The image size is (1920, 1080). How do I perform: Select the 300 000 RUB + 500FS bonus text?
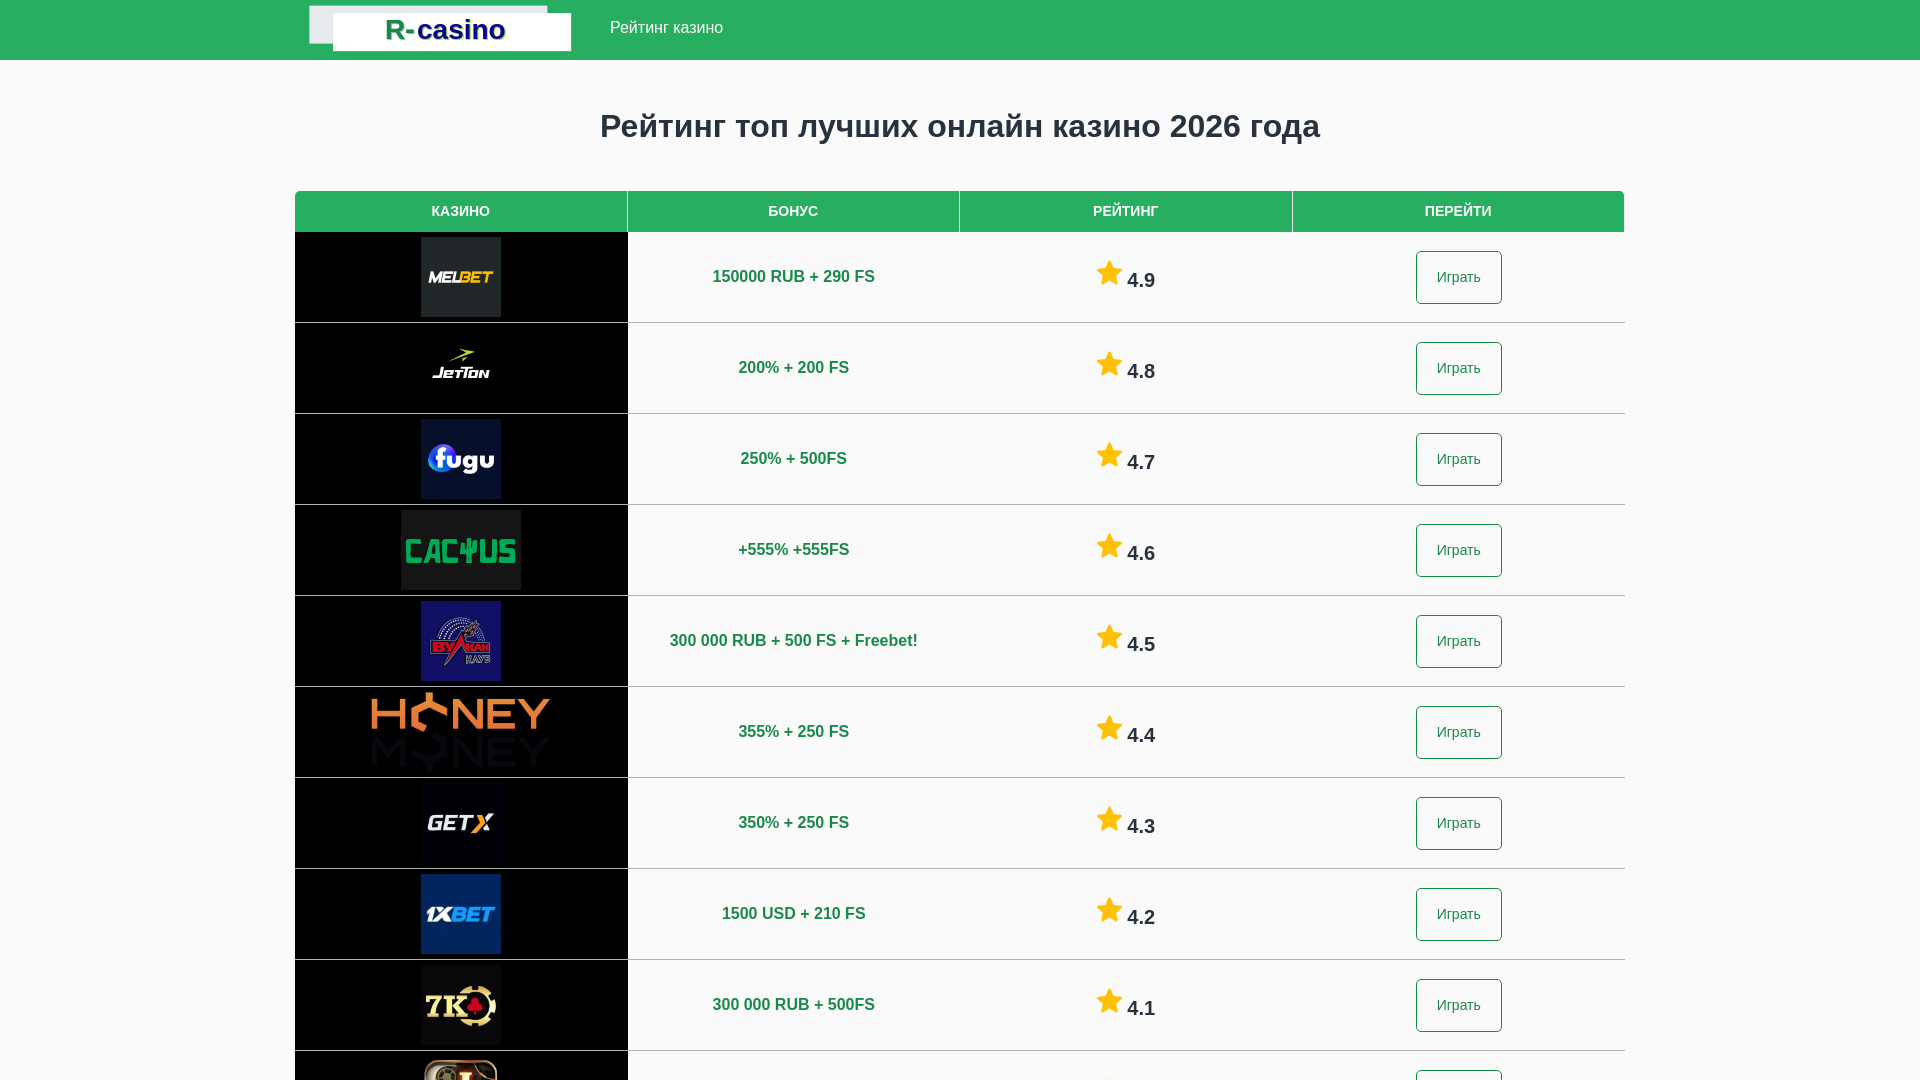pyautogui.click(x=793, y=1005)
